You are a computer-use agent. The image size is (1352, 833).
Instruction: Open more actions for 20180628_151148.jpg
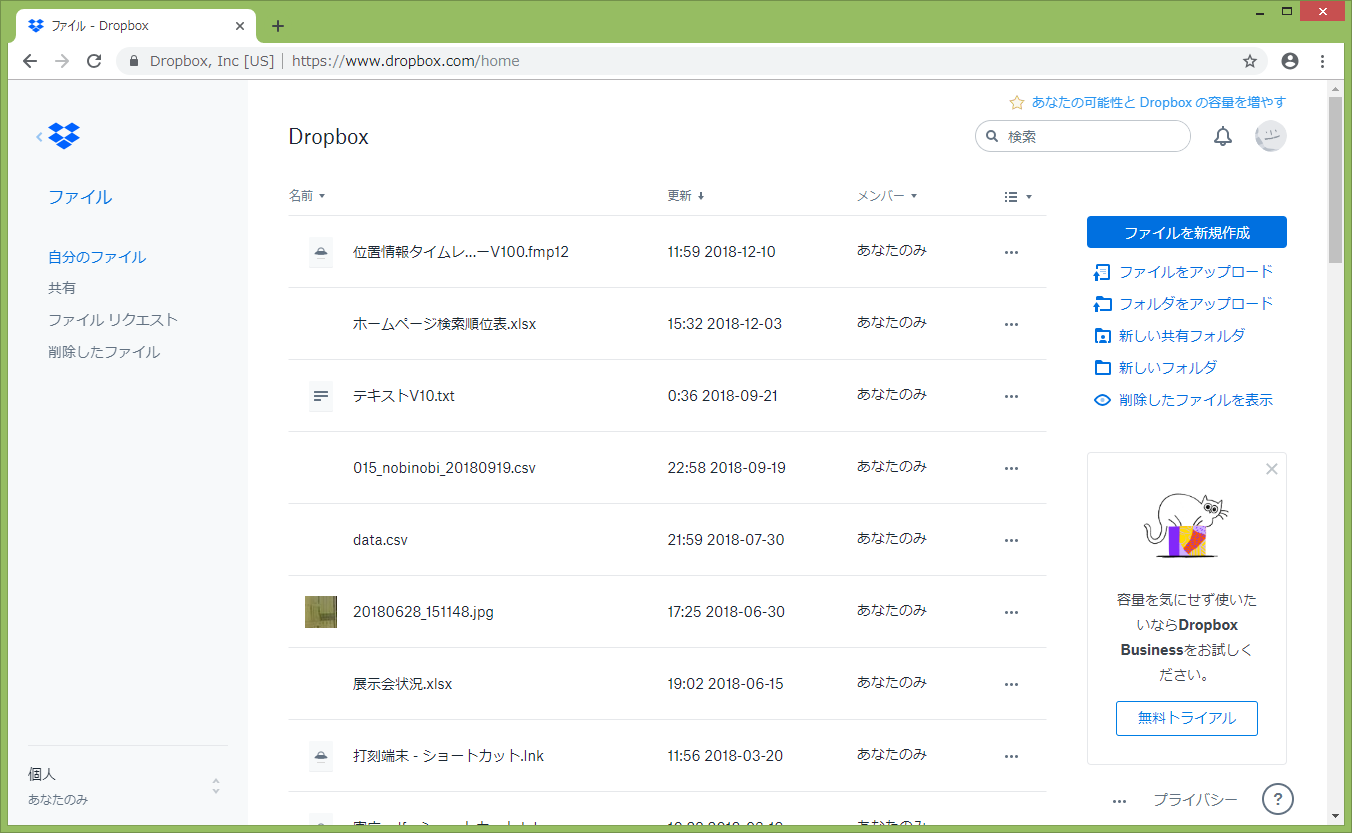(1011, 612)
